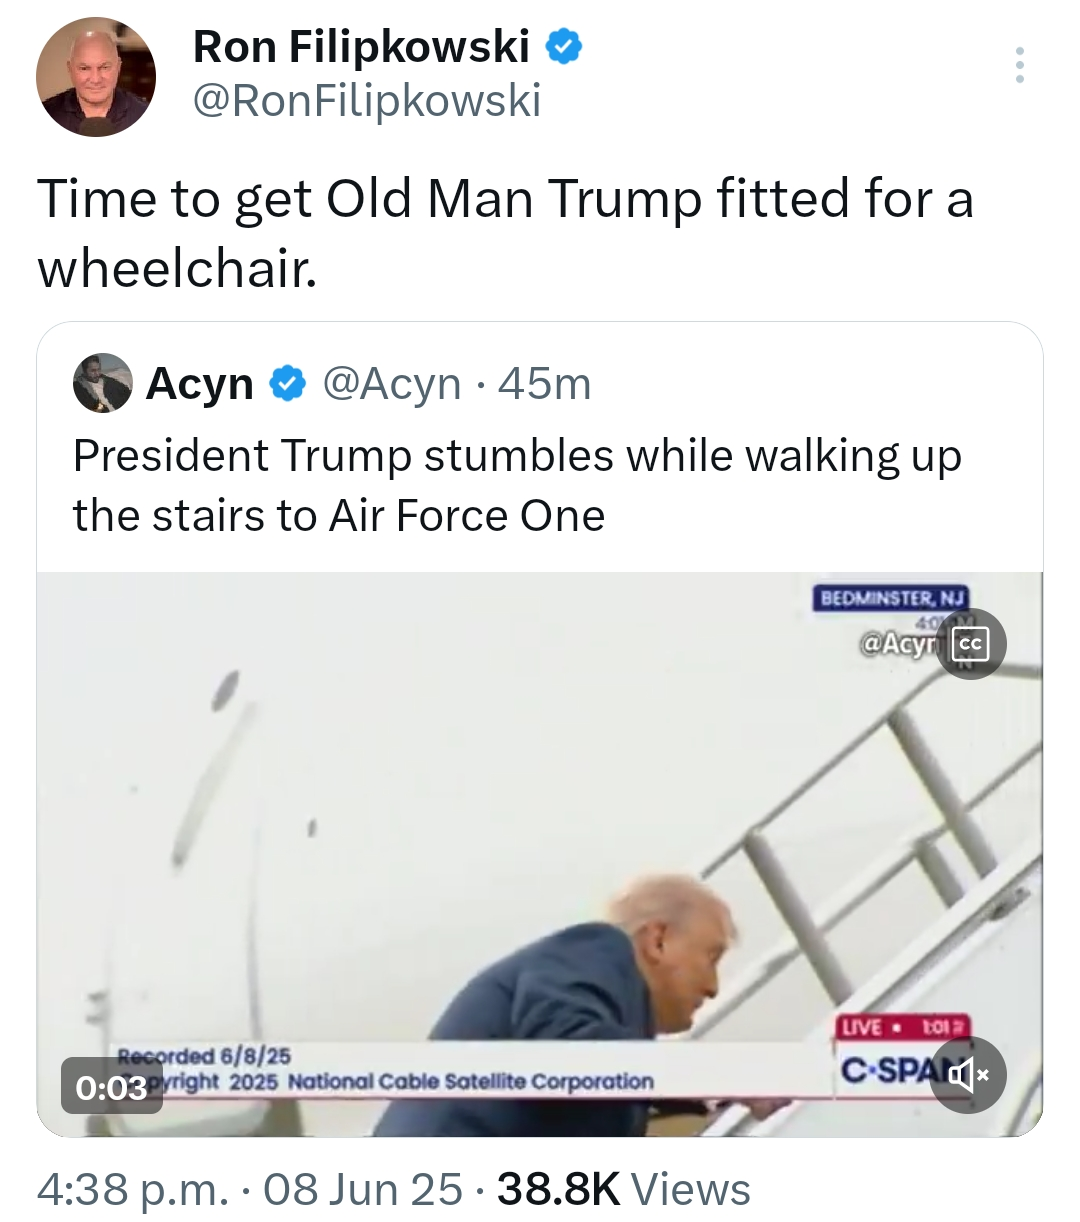Viewport: 1080px width, 1222px height.
Task: Click the 0:03 video duration badge
Action: tap(112, 1086)
